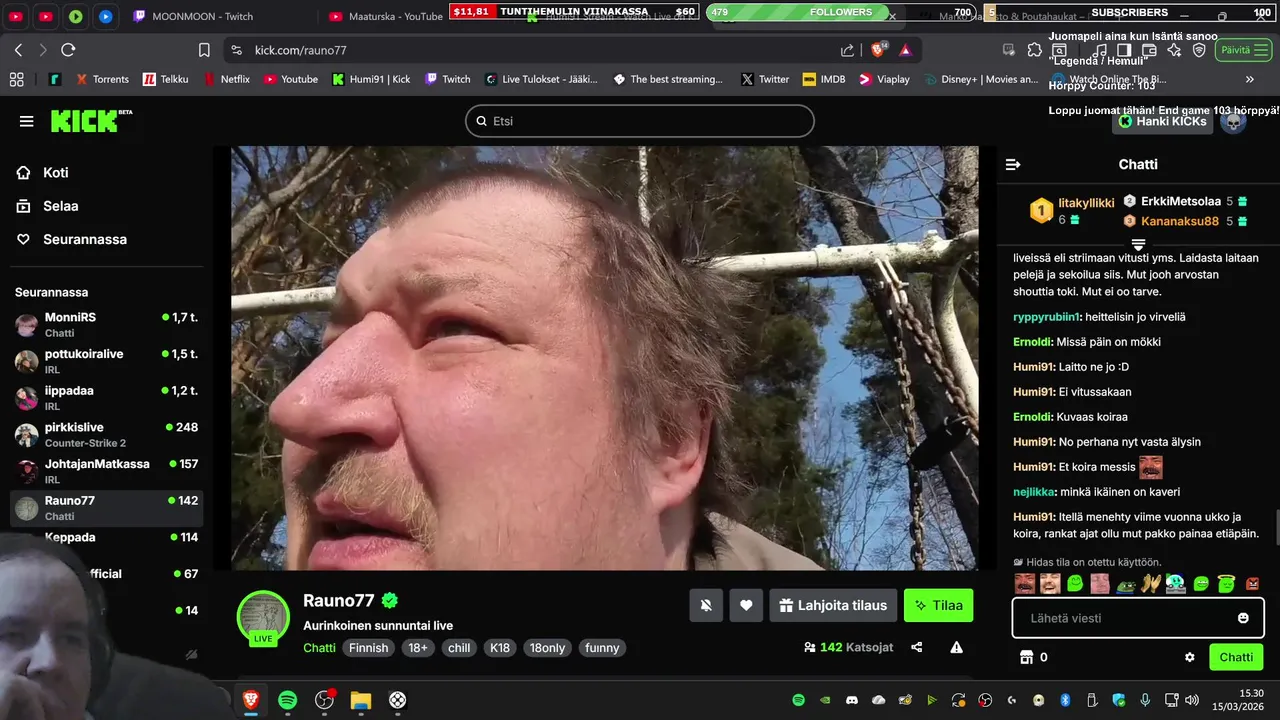Insert the Pepe frog emote
1280x720 pixels.
[x=1126, y=584]
